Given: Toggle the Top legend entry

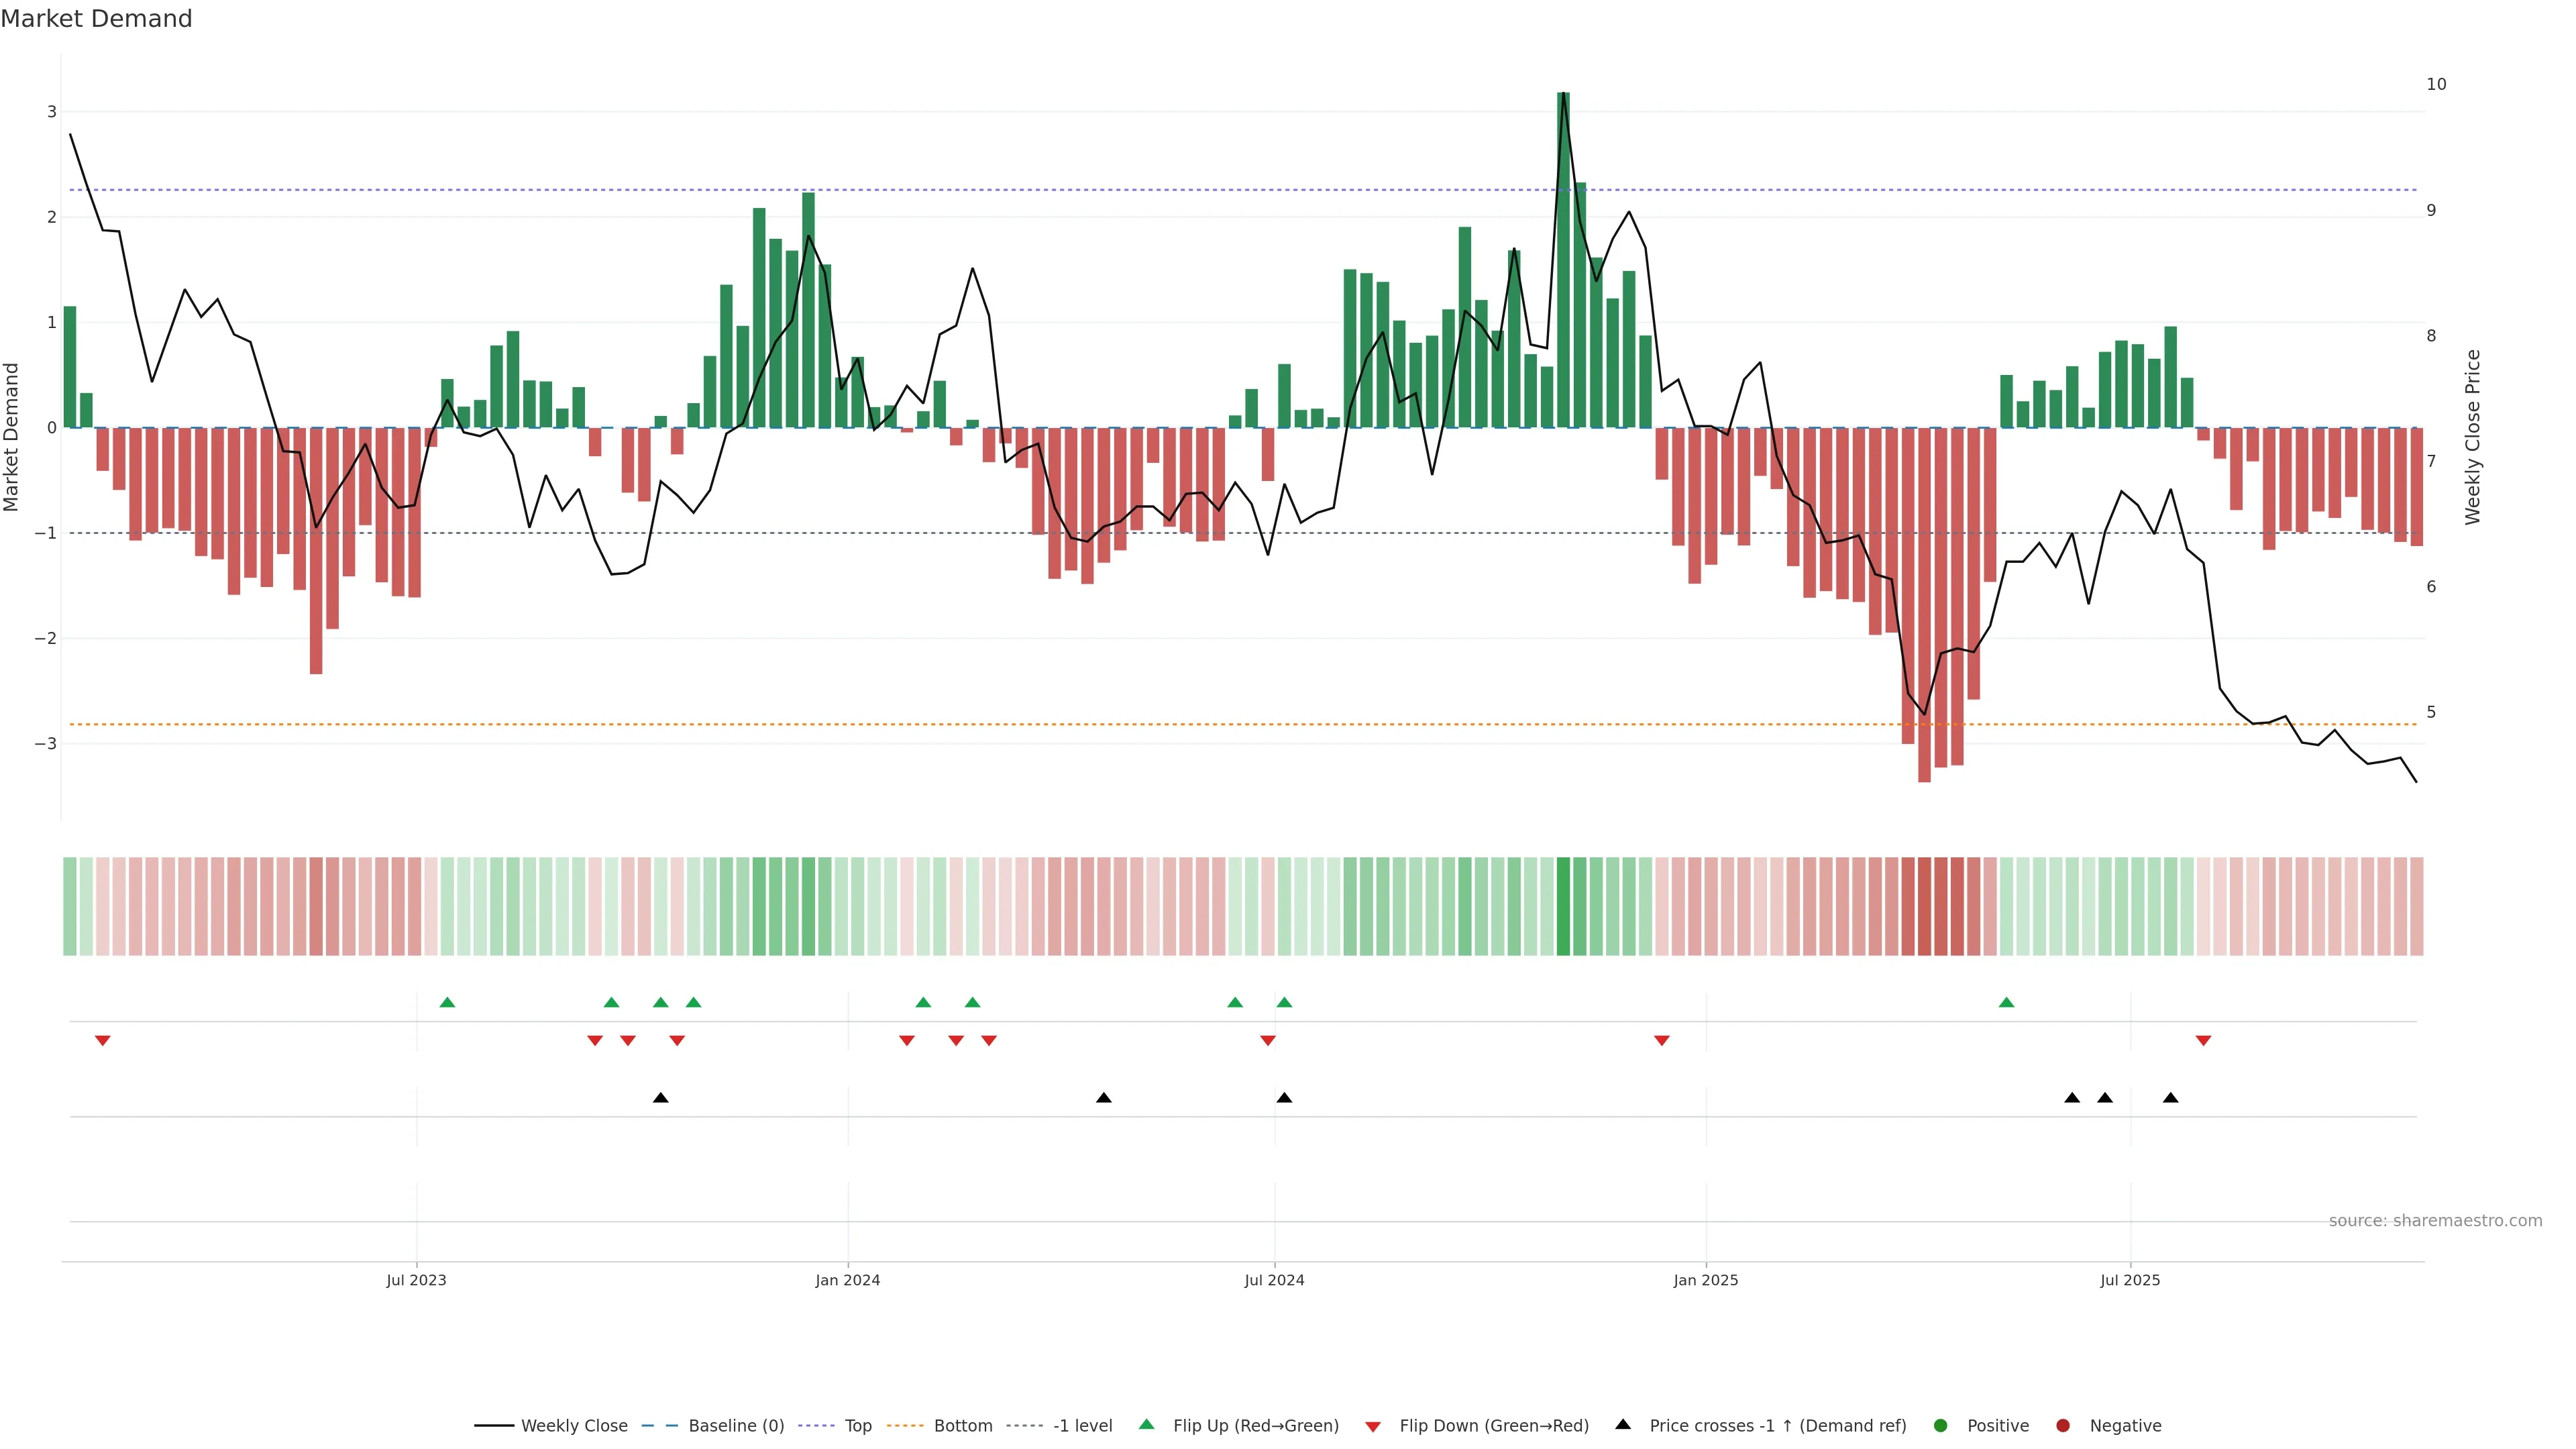Looking at the screenshot, I should (x=857, y=1426).
